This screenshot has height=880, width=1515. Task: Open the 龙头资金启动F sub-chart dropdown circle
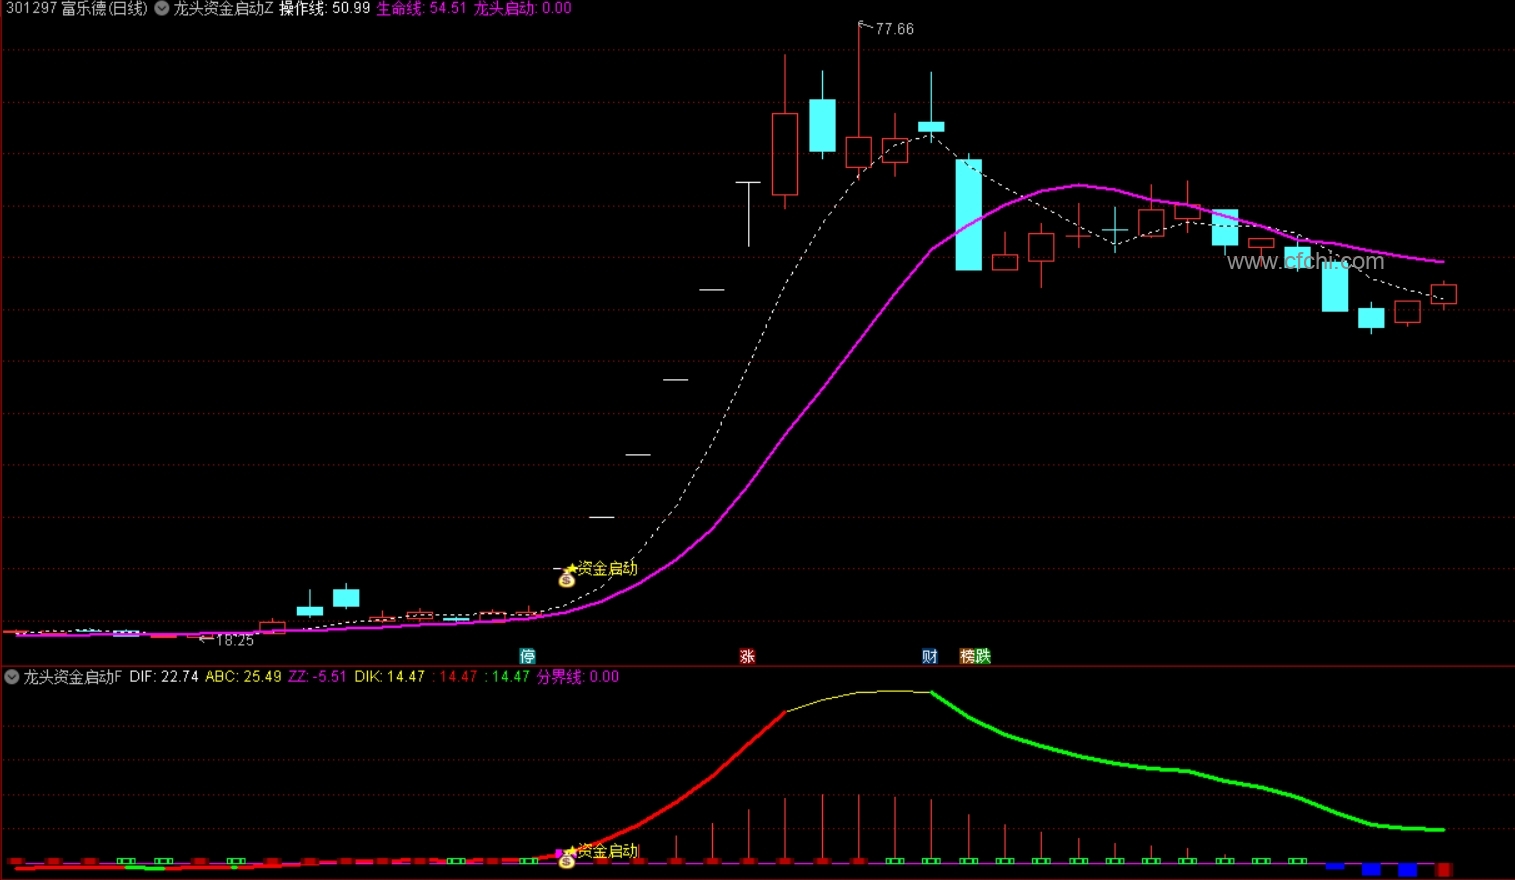(12, 677)
